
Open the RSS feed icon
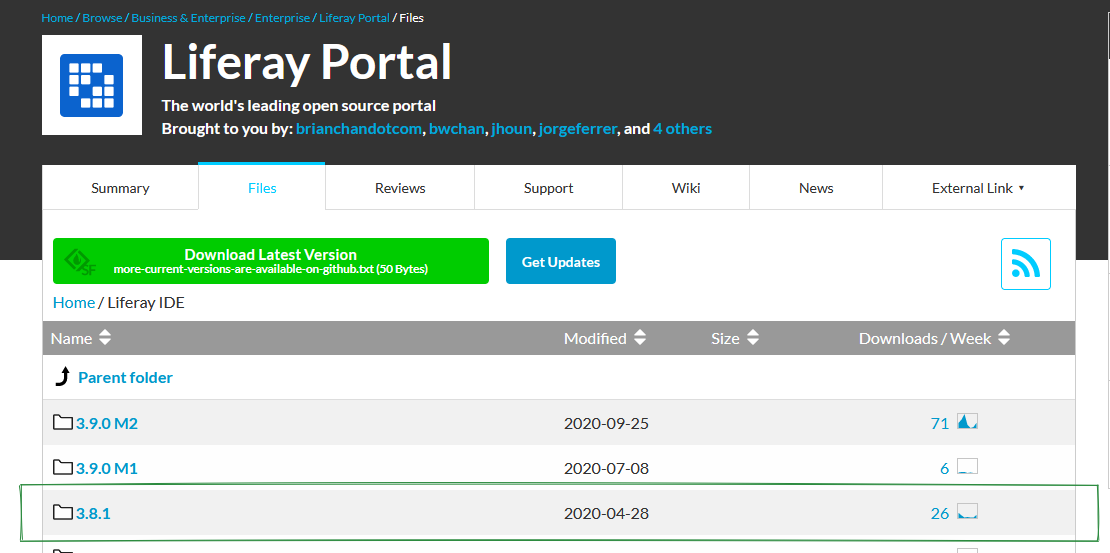click(x=1026, y=263)
